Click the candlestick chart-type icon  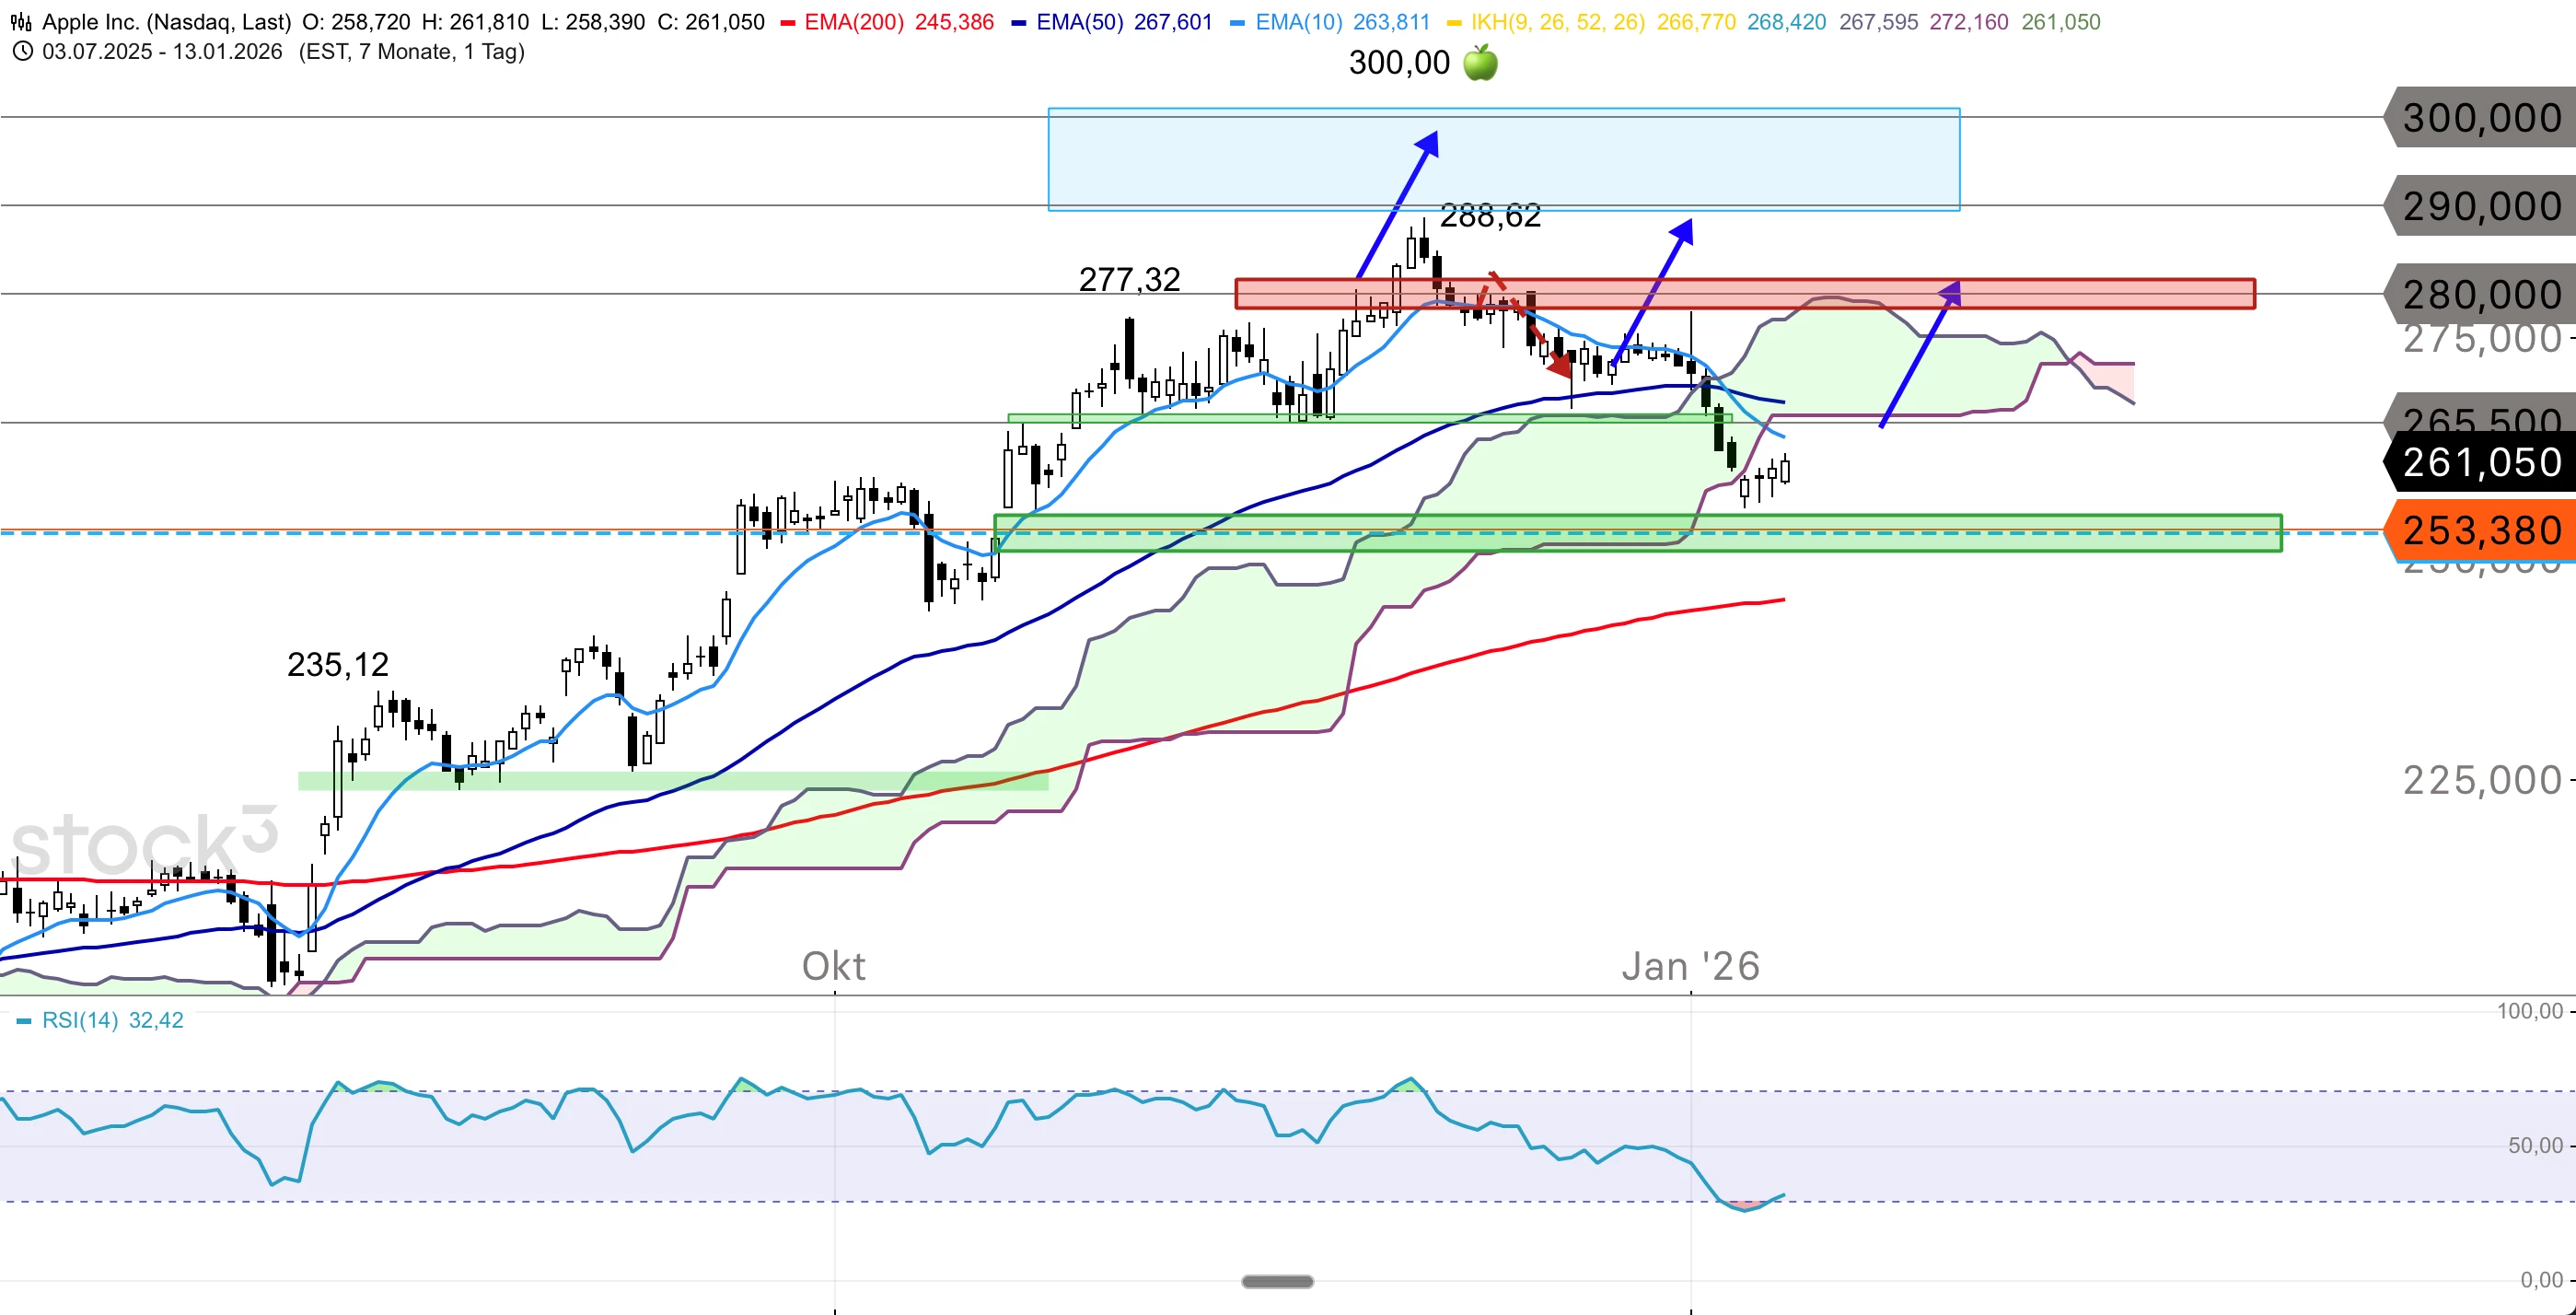pyautogui.click(x=21, y=22)
